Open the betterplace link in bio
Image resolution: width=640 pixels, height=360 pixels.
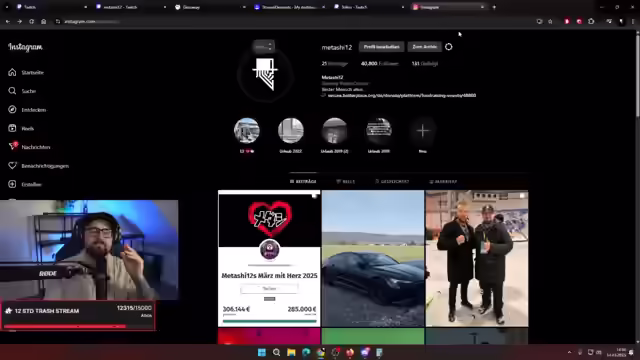[402, 96]
